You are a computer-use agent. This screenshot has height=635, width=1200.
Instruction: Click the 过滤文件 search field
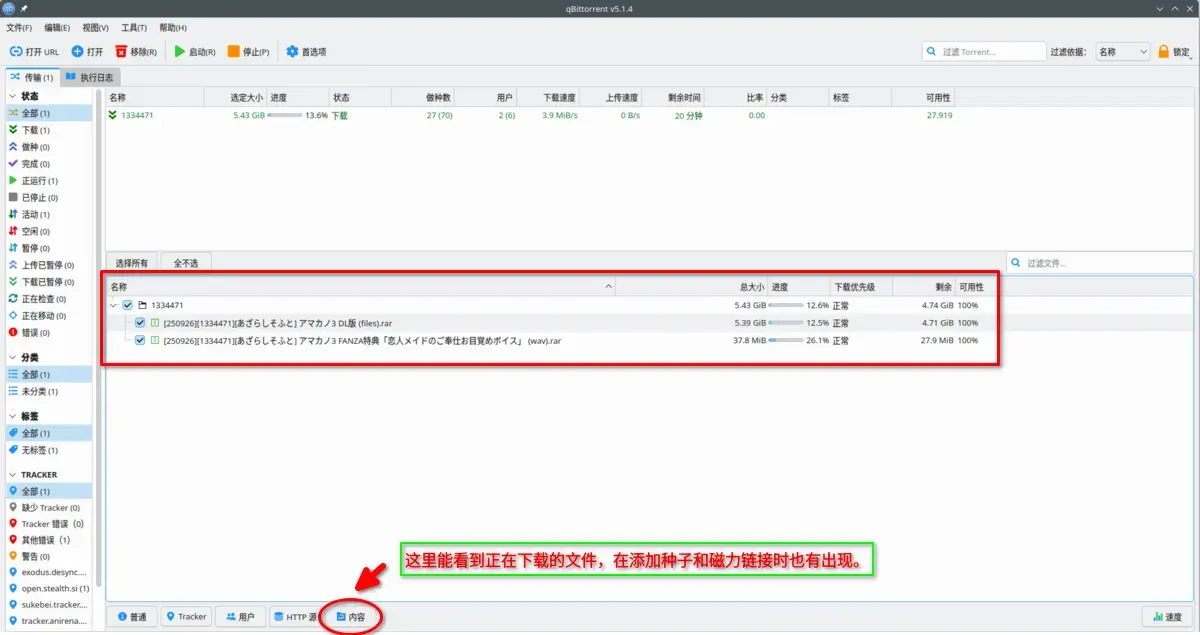(x=1100, y=263)
